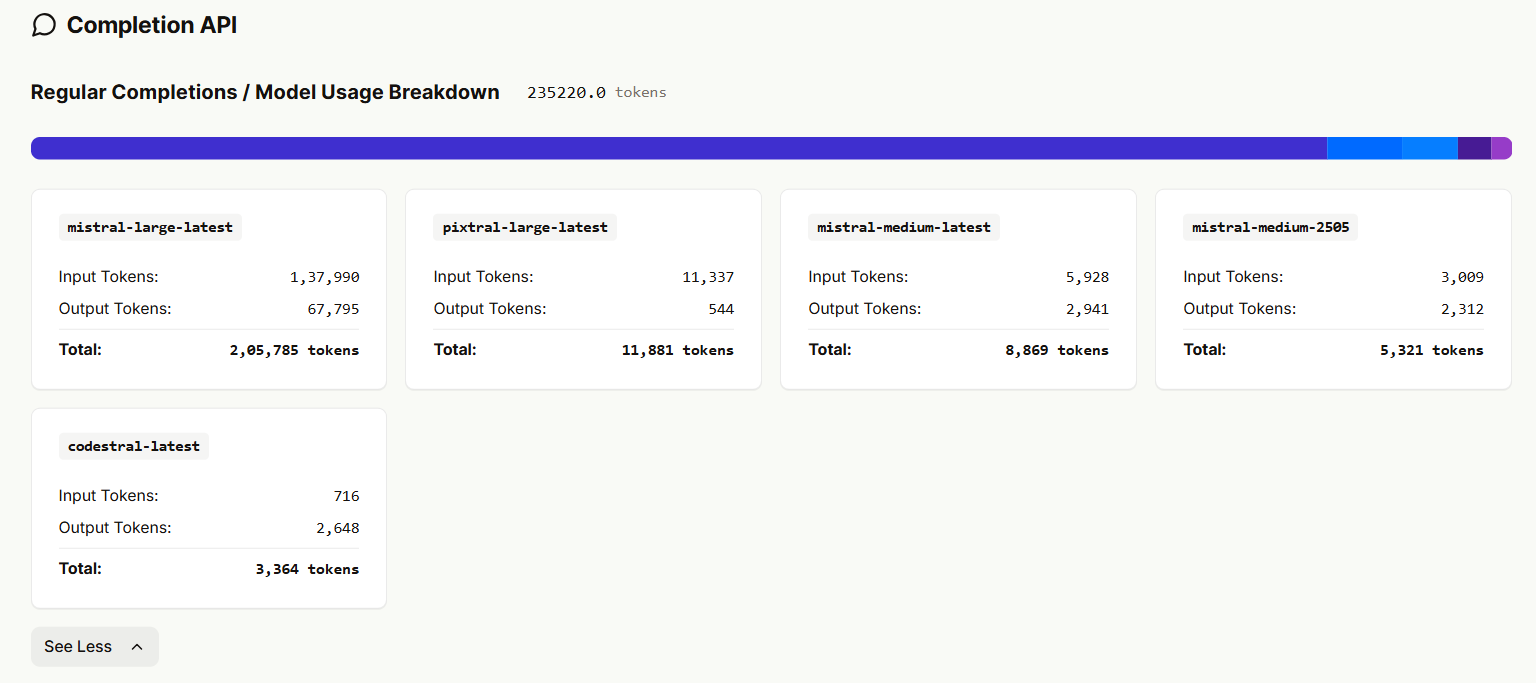Click the mistral-large-latest model tag
Viewport: 1536px width, 683px height.
(150, 227)
